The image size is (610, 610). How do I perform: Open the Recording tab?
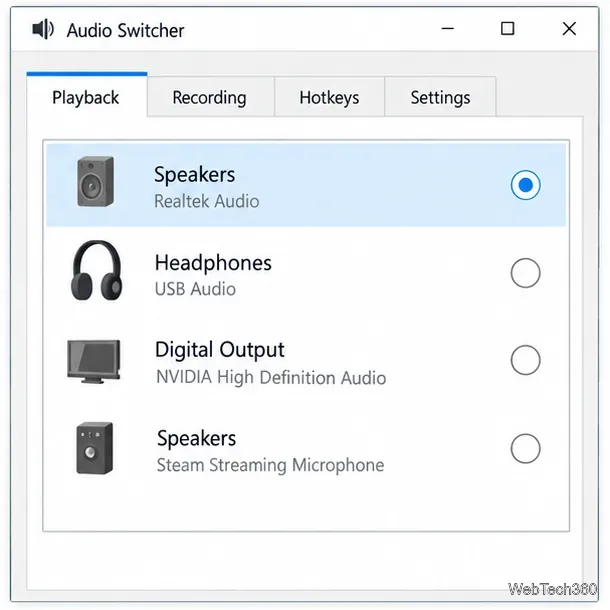(x=210, y=97)
